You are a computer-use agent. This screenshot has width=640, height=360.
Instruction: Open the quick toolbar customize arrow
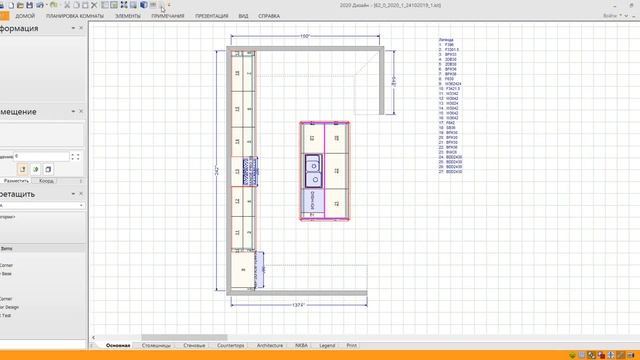coord(169,5)
